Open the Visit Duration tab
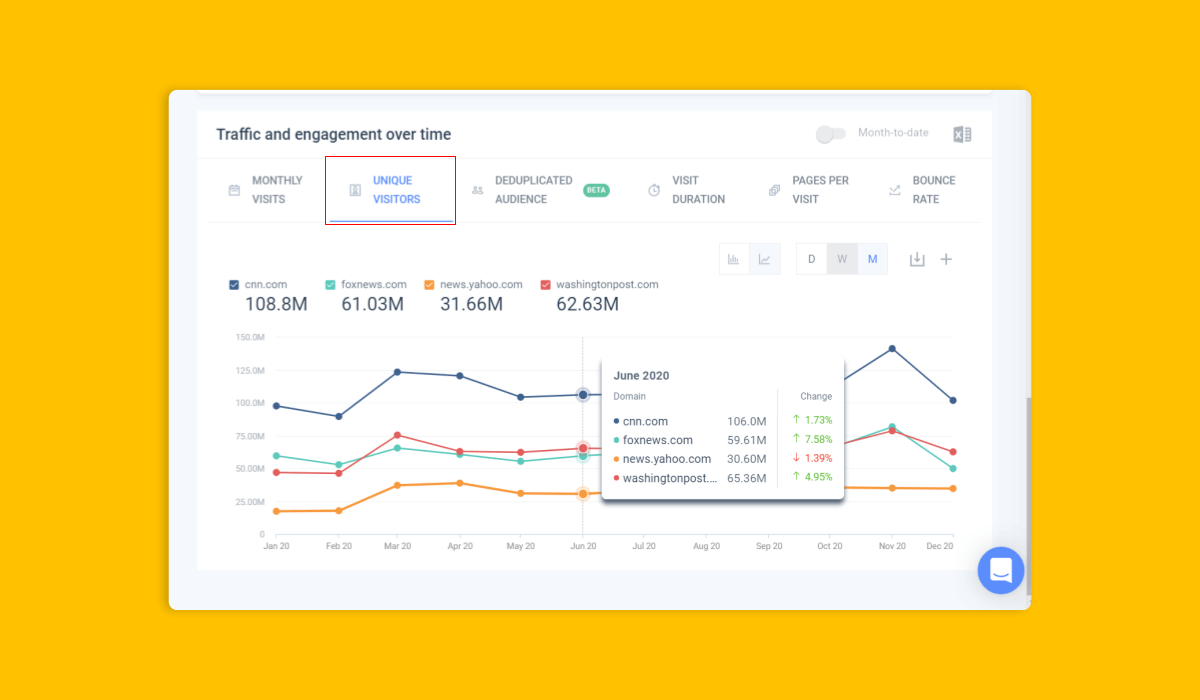Image resolution: width=1200 pixels, height=700 pixels. tap(687, 190)
